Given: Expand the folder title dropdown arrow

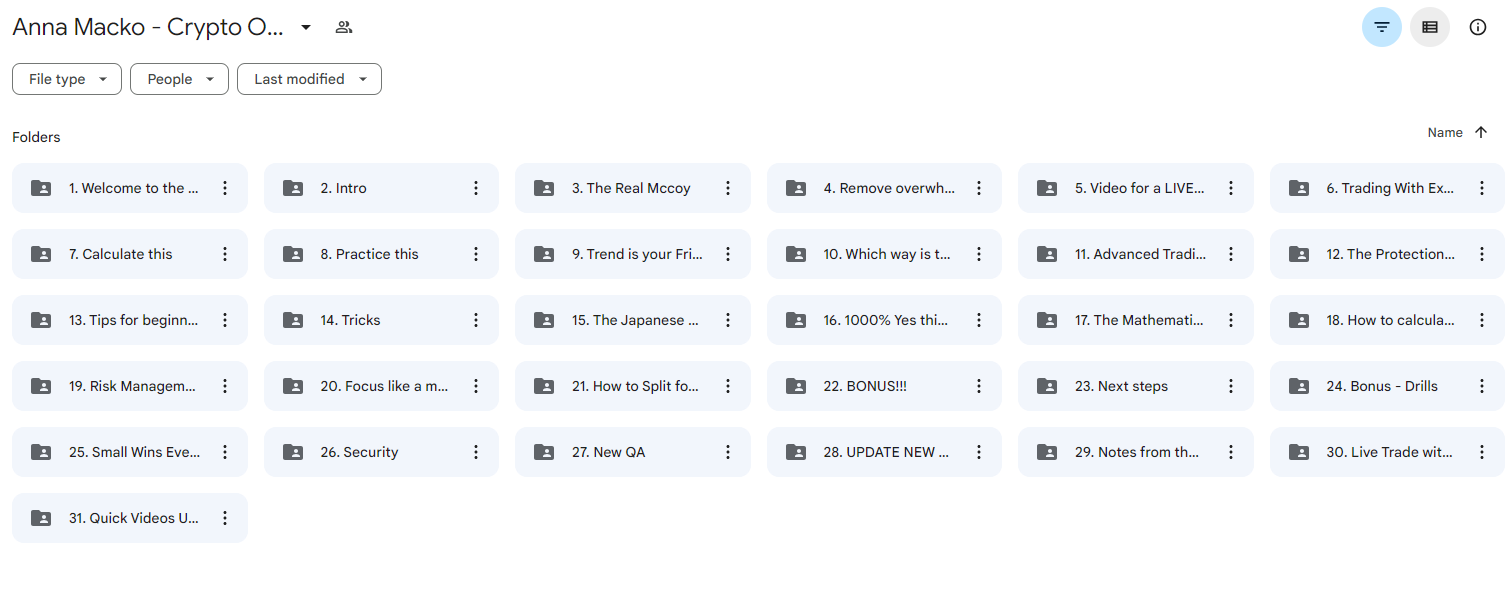Looking at the screenshot, I should tap(306, 27).
